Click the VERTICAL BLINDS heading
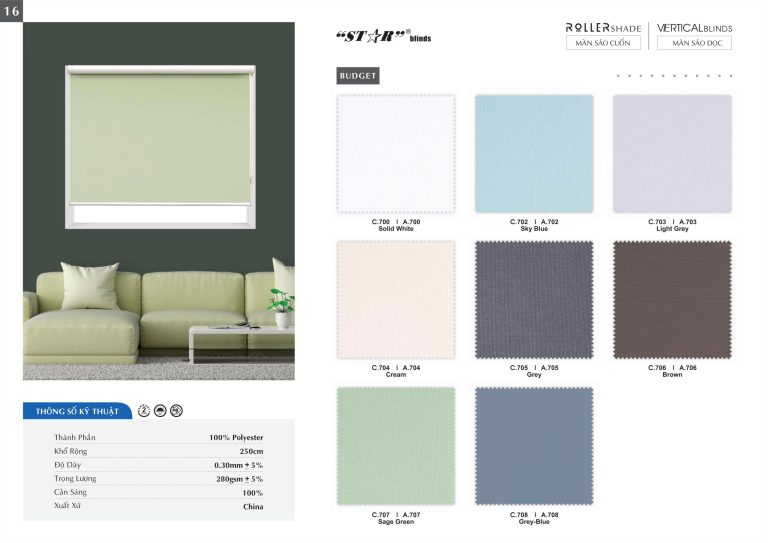The height and width of the screenshot is (543, 768). pyautogui.click(x=695, y=28)
